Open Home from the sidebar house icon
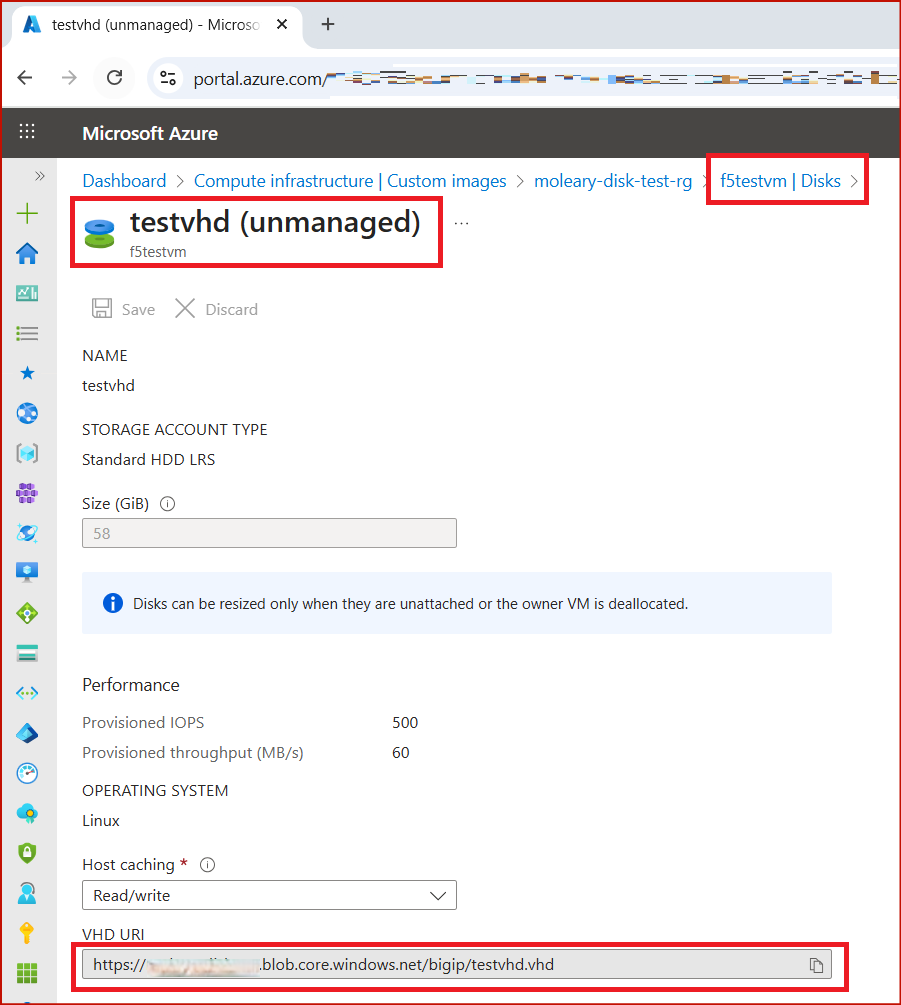Viewport: 901px width, 1005px height. coord(27,254)
